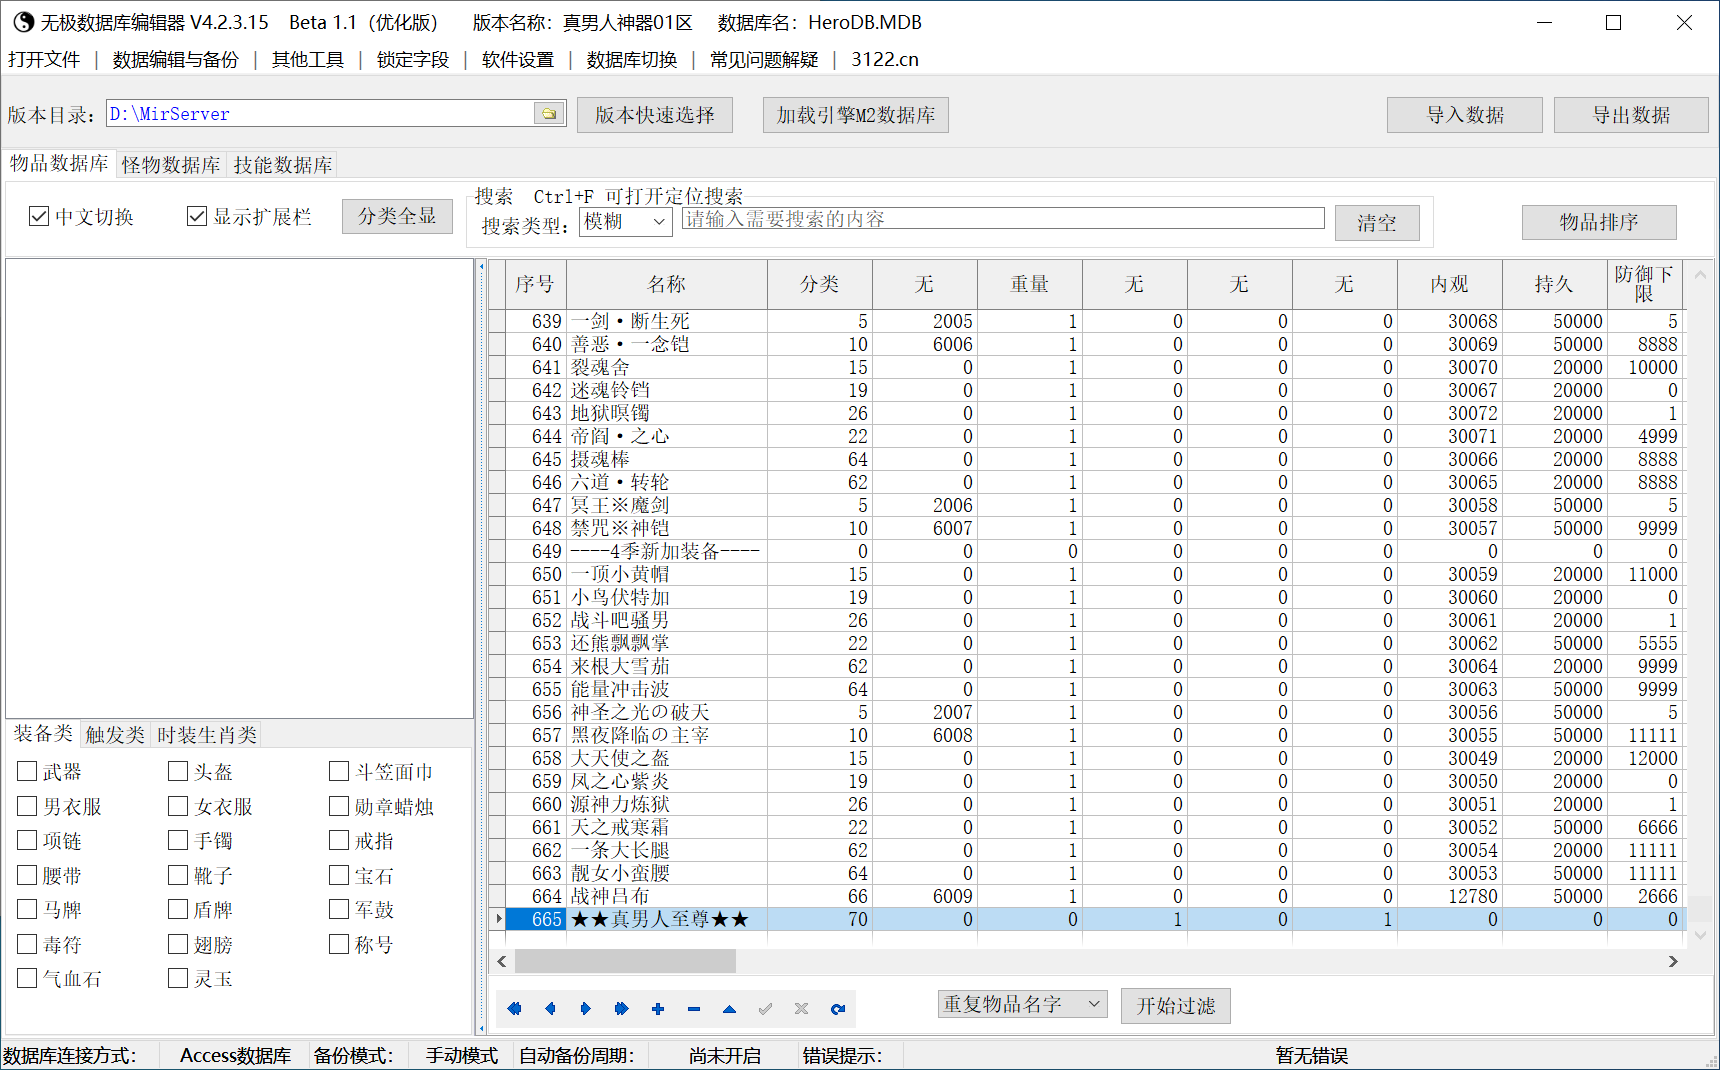Go to previous record arrow

[x=550, y=1009]
